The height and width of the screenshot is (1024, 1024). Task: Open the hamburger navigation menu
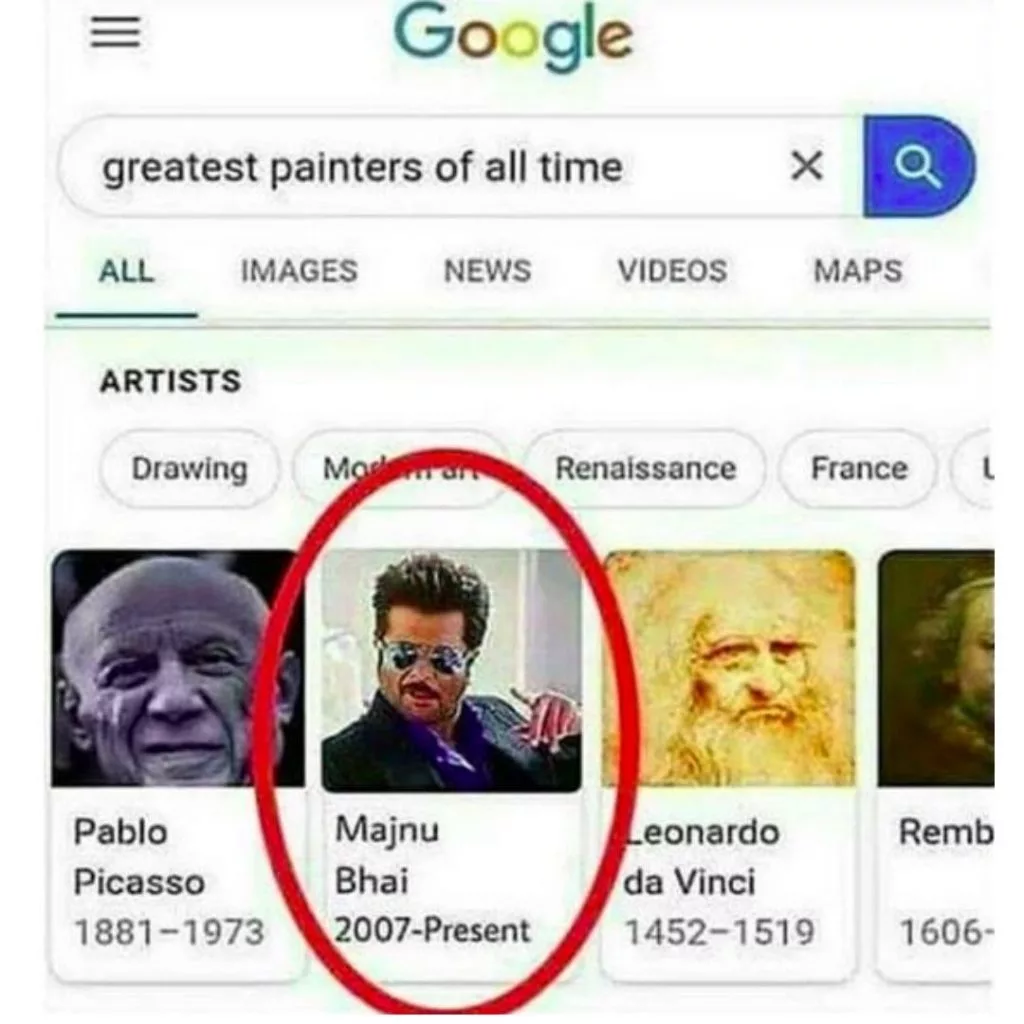[113, 30]
